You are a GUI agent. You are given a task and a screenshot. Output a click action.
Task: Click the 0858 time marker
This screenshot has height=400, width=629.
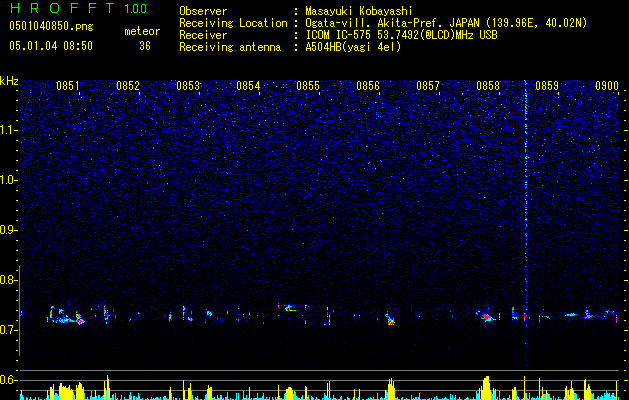pos(488,86)
